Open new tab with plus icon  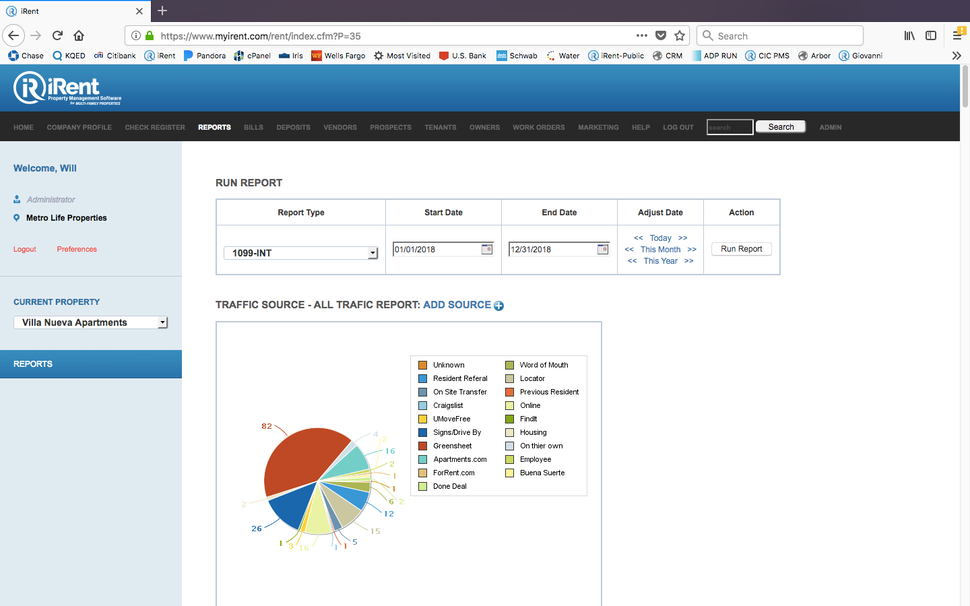(x=162, y=11)
